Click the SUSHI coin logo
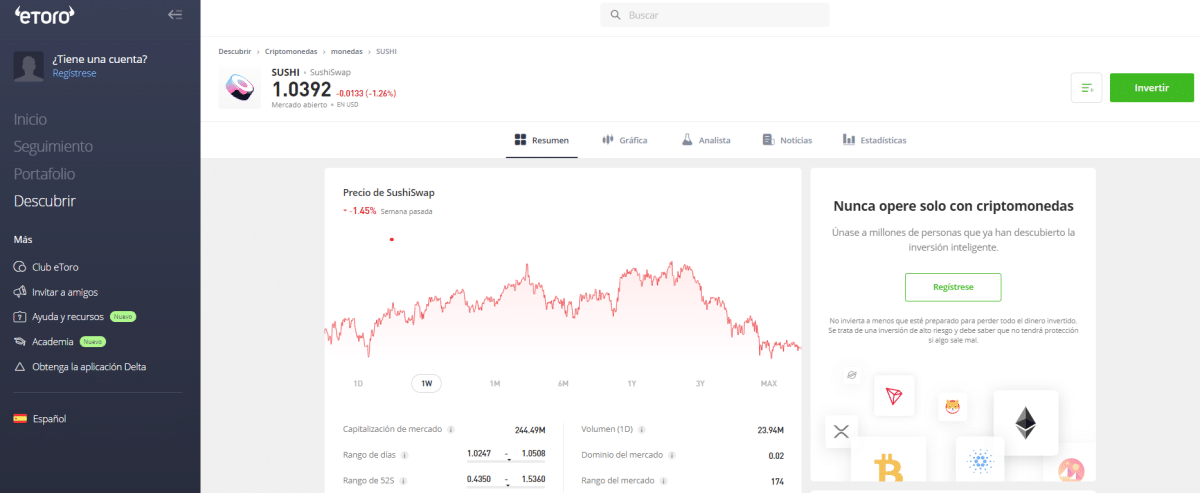 pos(240,88)
